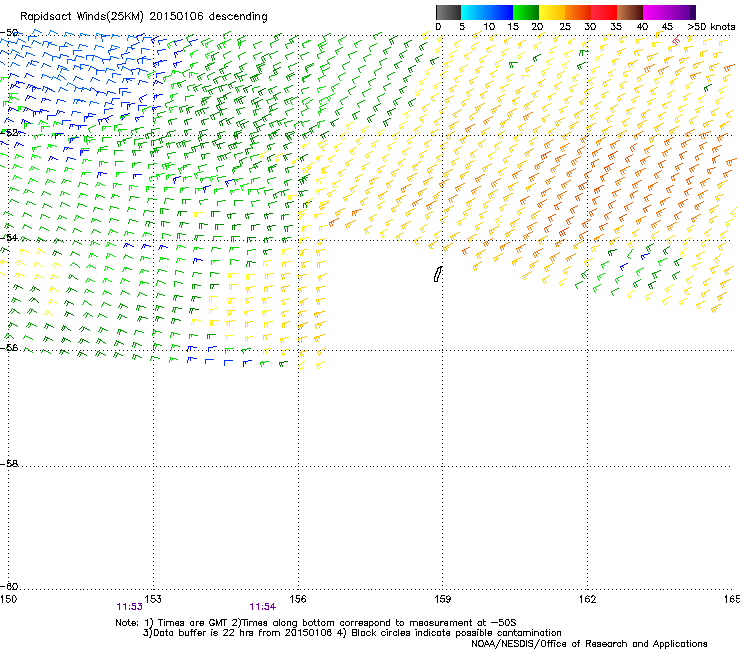This screenshot has width=740, height=650.
Task: Click longitude axis label 156
Action: pyautogui.click(x=298, y=599)
